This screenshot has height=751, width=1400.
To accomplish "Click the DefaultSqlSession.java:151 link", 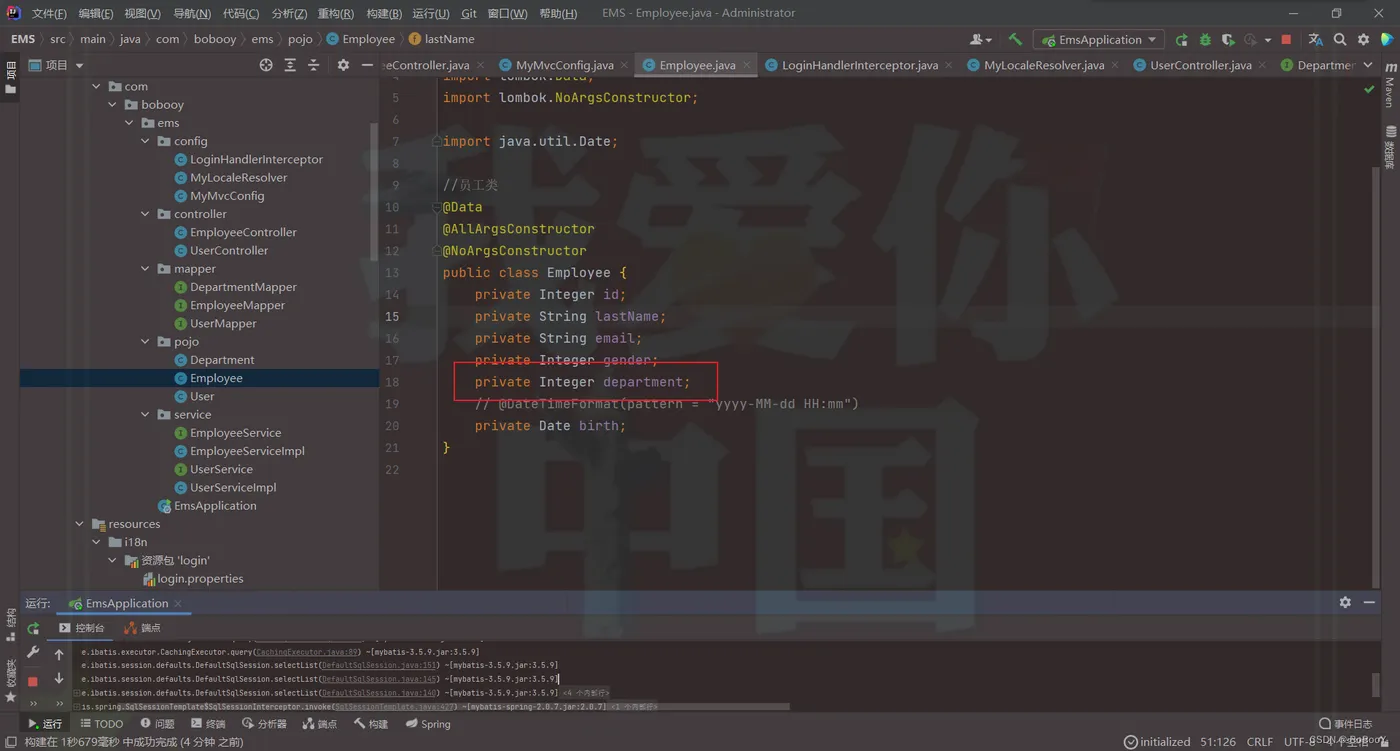I will coord(379,665).
